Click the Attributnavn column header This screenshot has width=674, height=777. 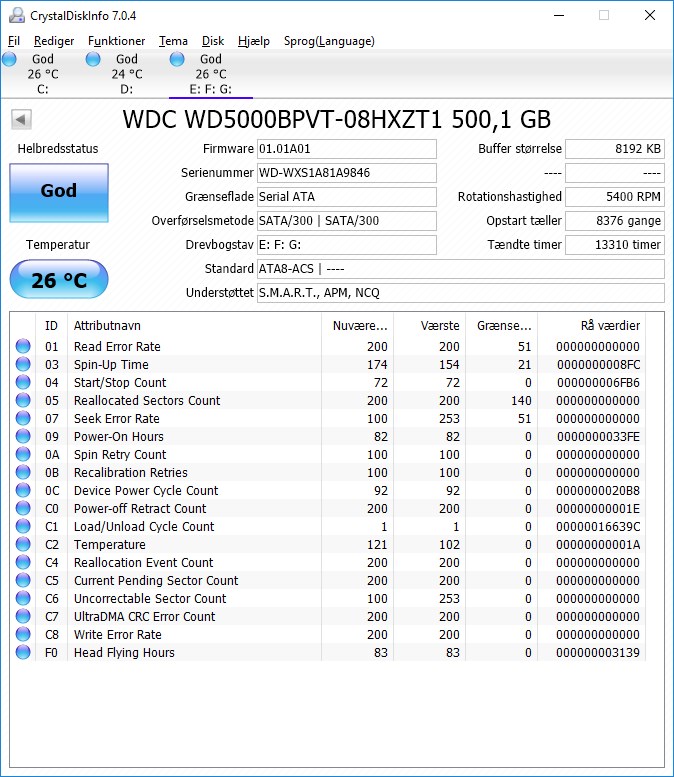(194, 326)
